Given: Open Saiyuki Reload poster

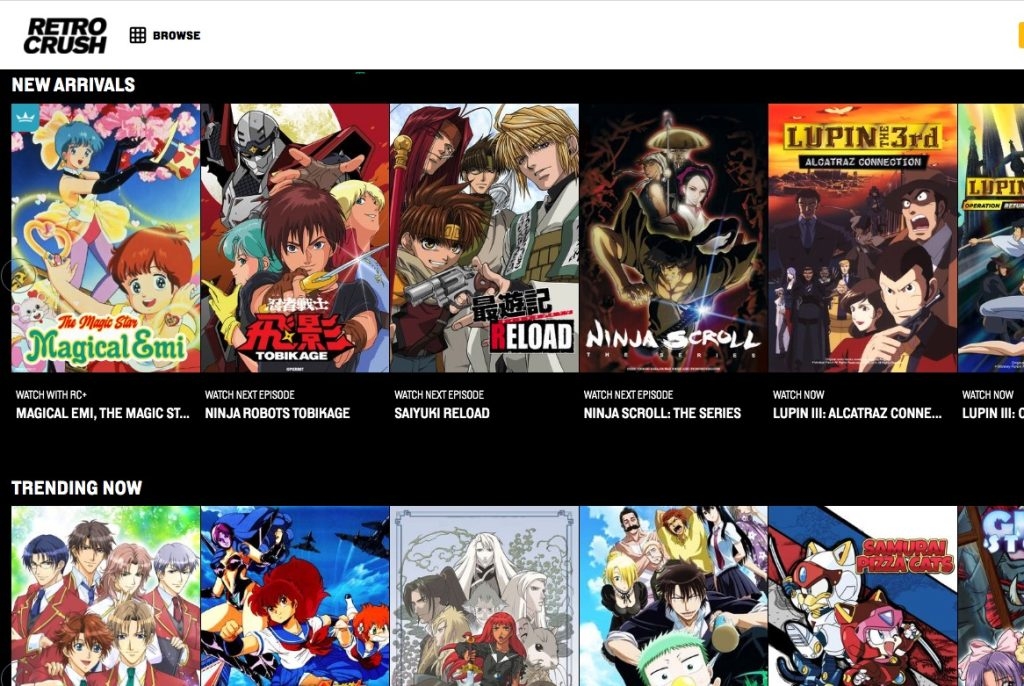Looking at the screenshot, I should tap(485, 238).
